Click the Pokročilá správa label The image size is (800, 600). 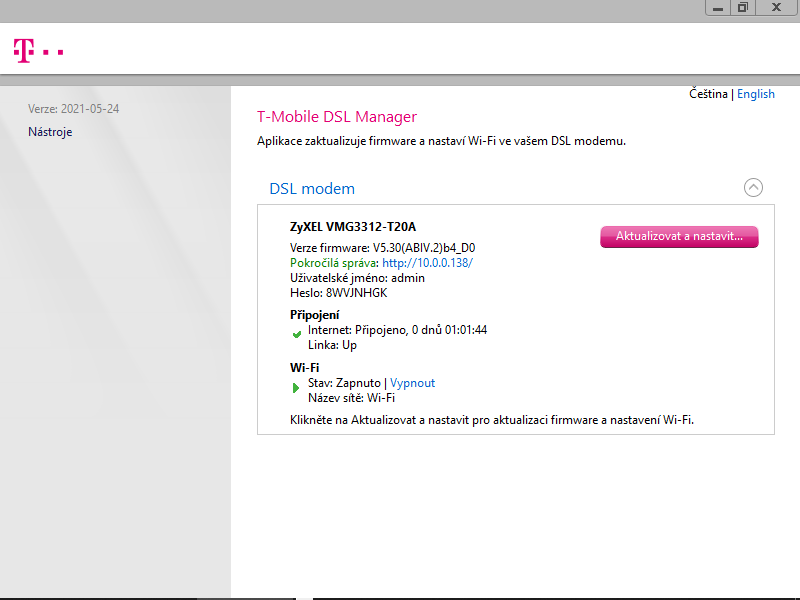(334, 263)
